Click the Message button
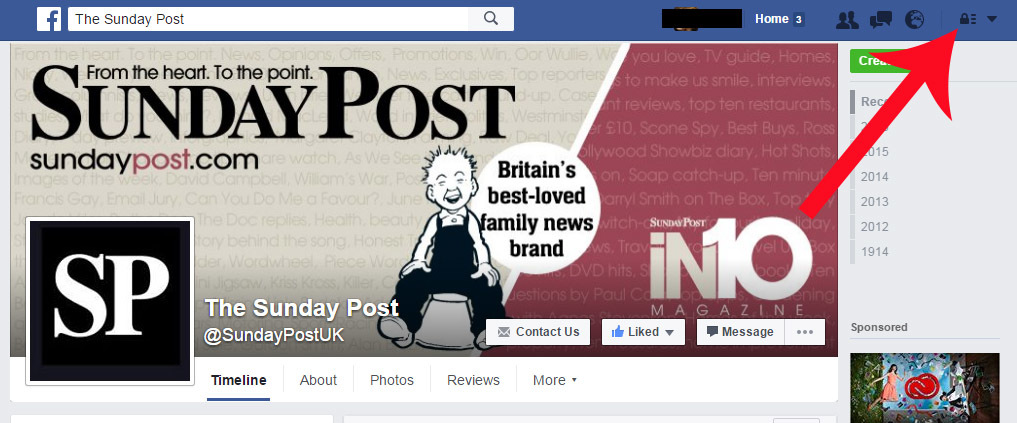 [x=741, y=332]
